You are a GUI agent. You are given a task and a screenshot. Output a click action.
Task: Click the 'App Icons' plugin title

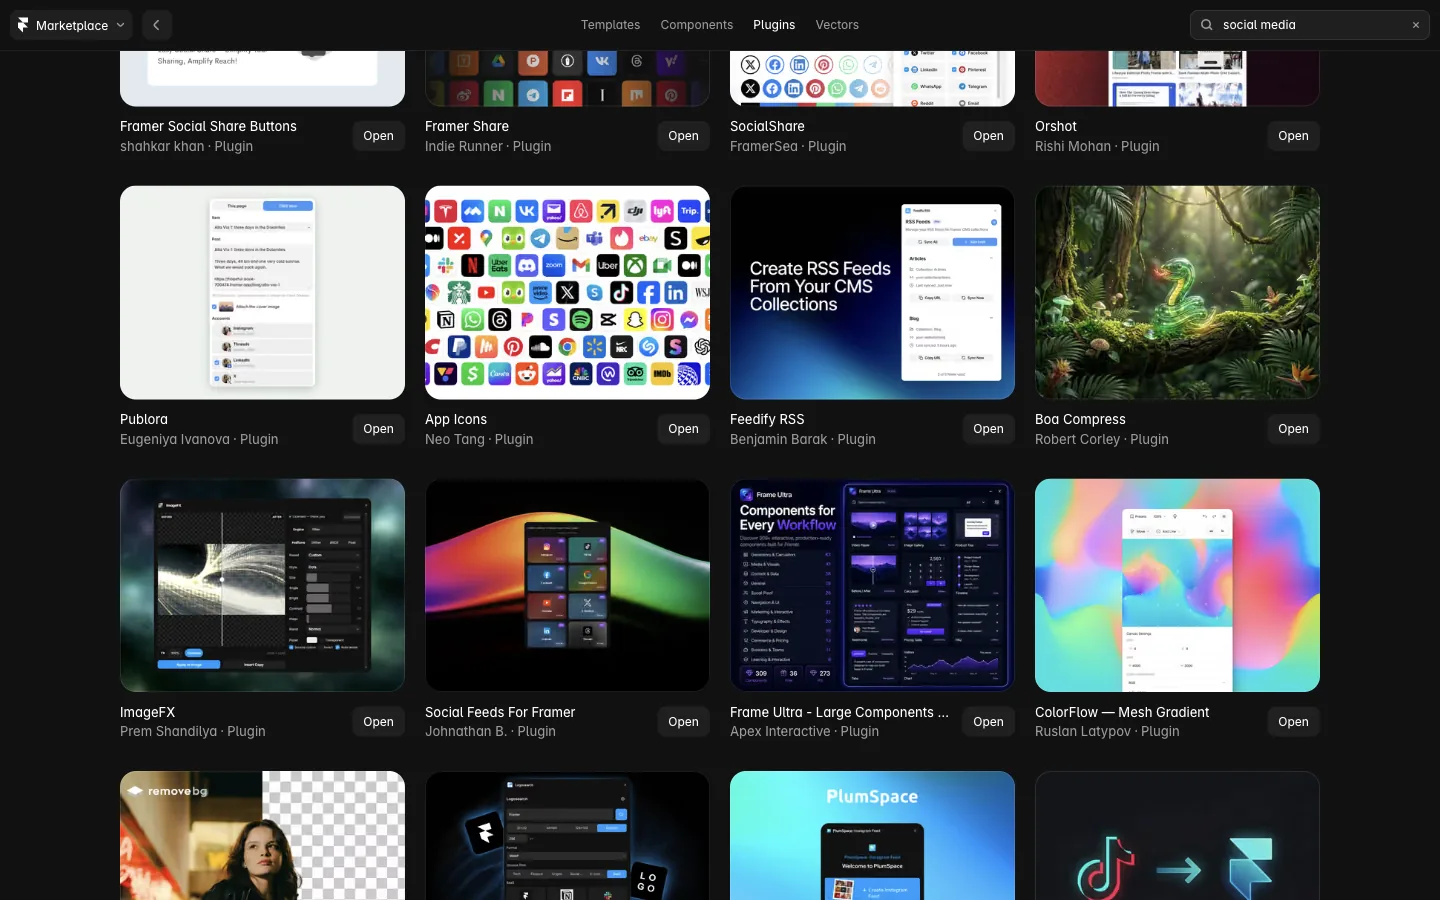pos(456,419)
